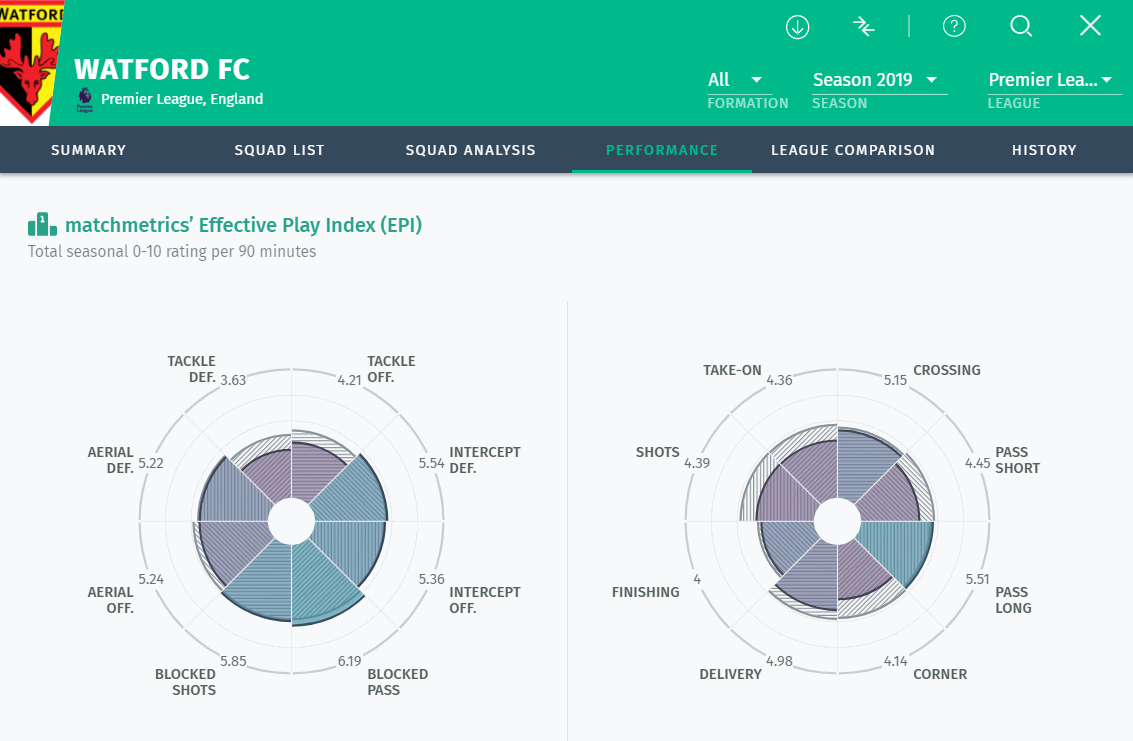Click the Aerial Def. value 5.22

coord(150,463)
